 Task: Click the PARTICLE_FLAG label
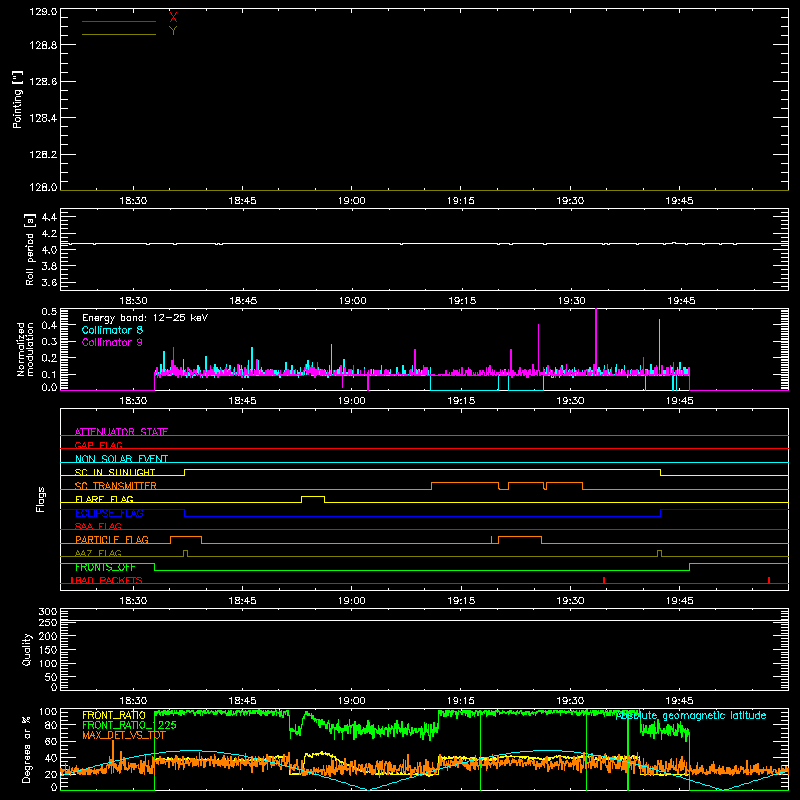[112, 540]
